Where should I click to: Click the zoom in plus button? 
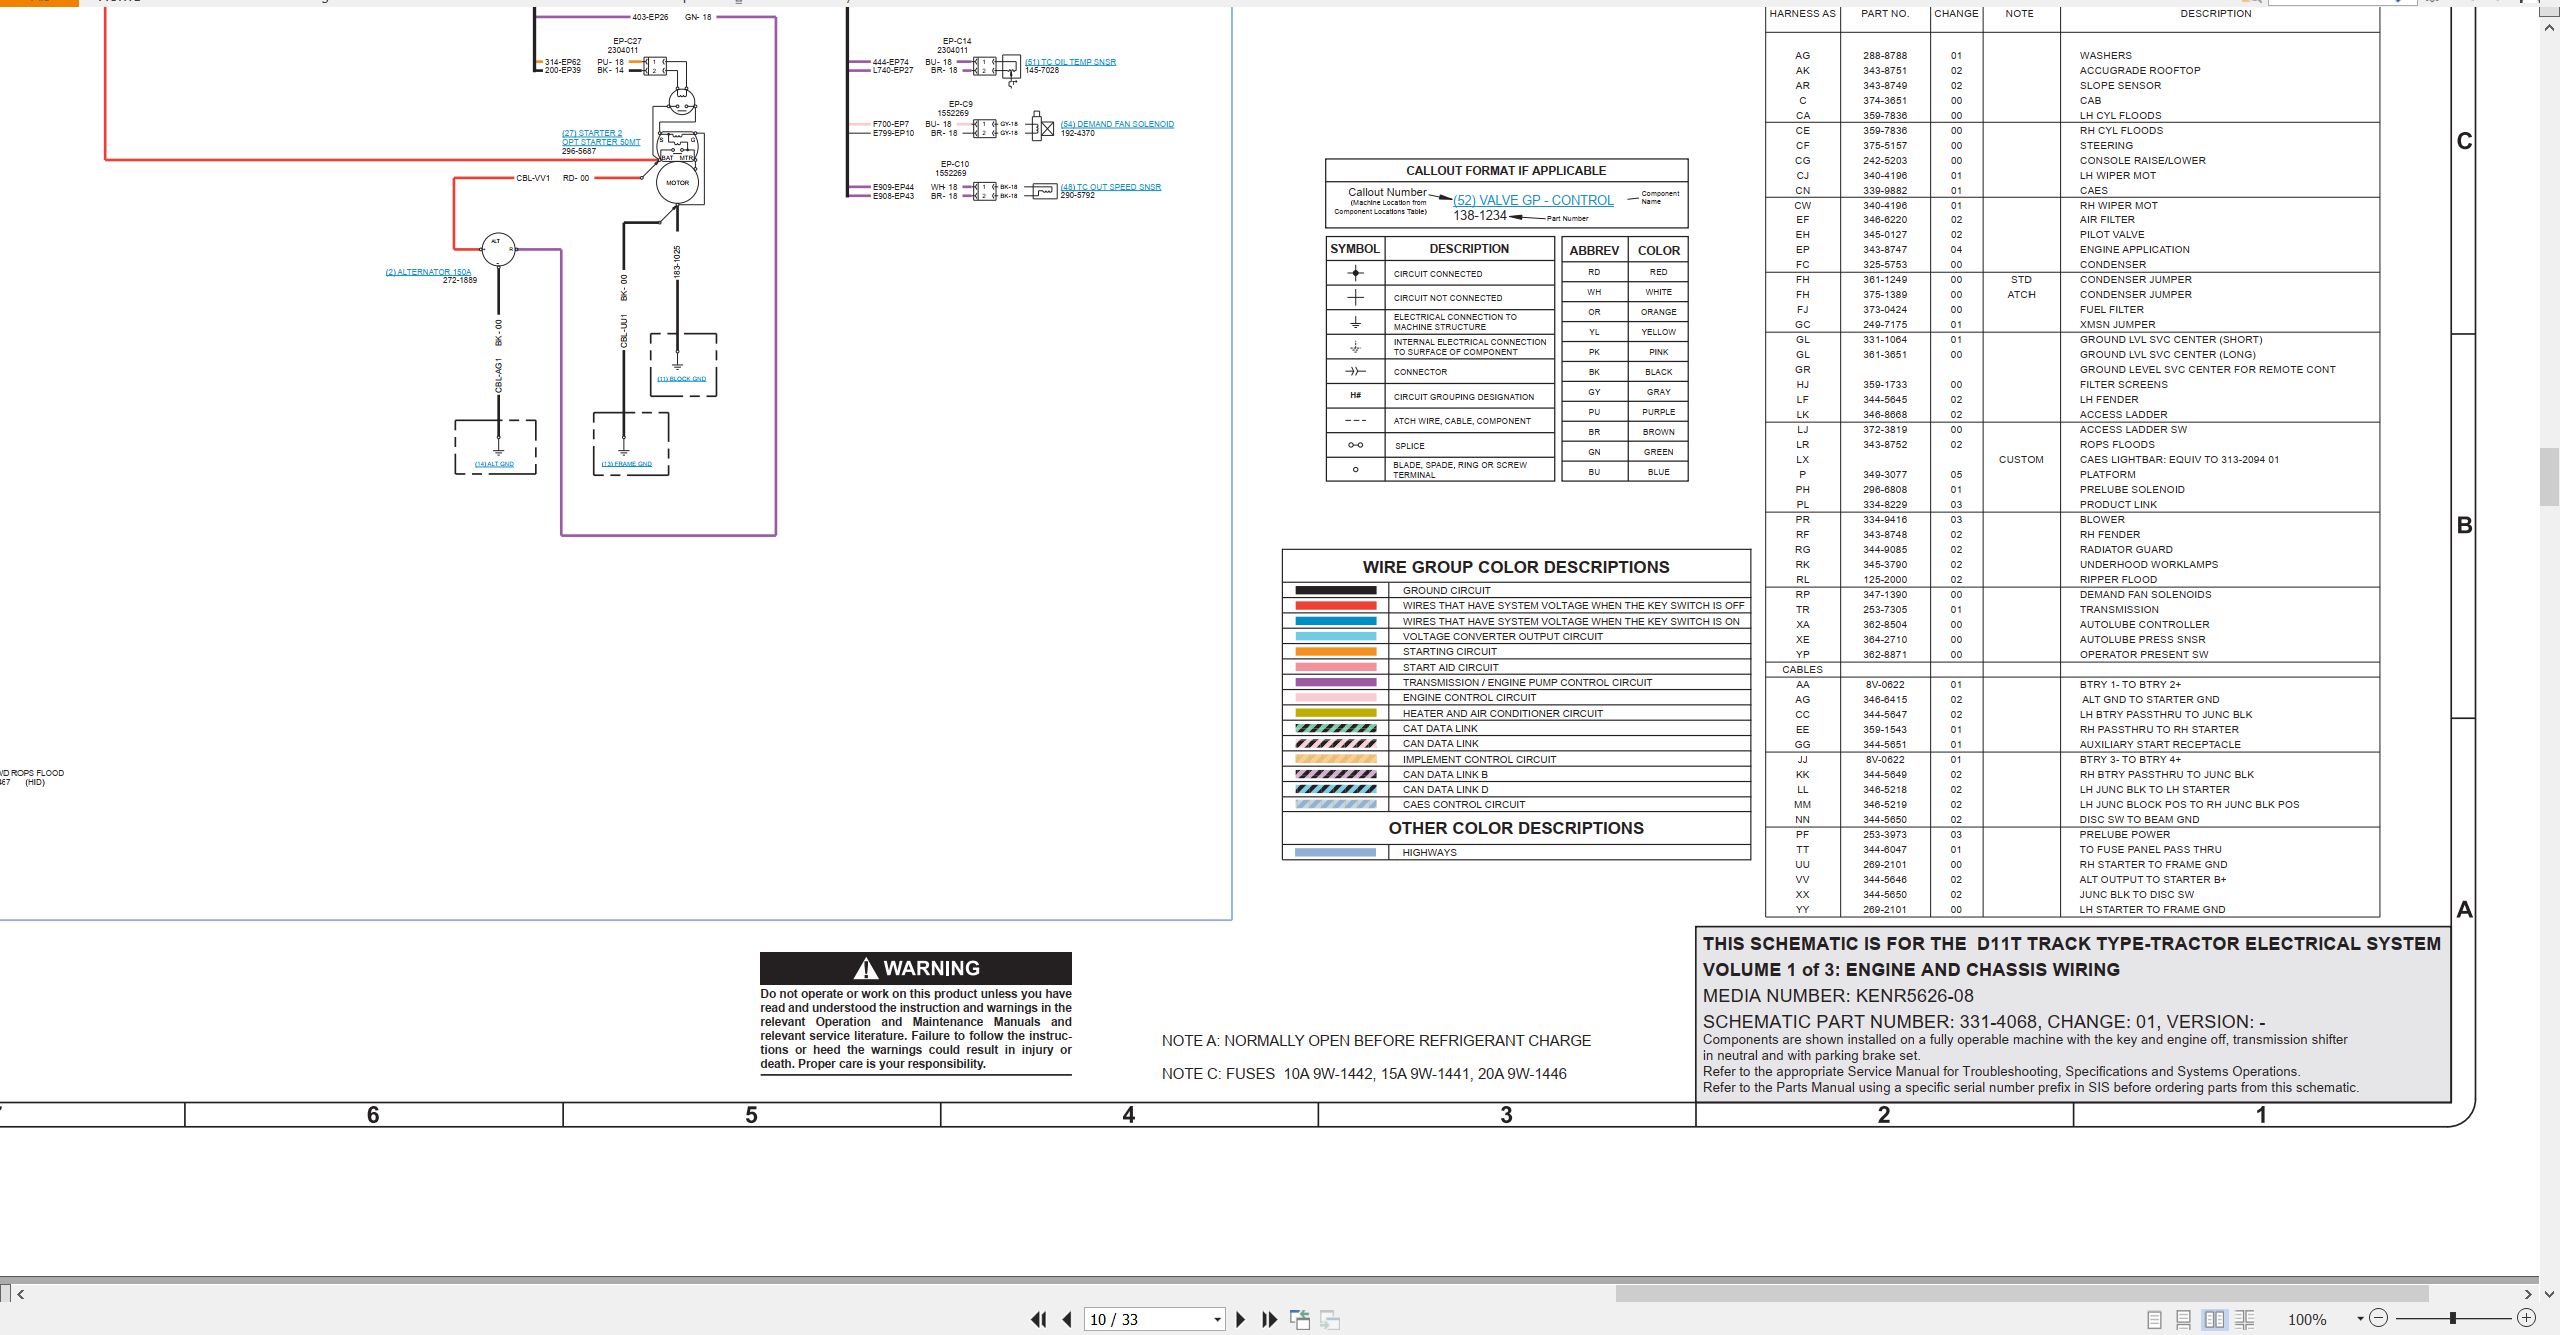coord(2526,1318)
